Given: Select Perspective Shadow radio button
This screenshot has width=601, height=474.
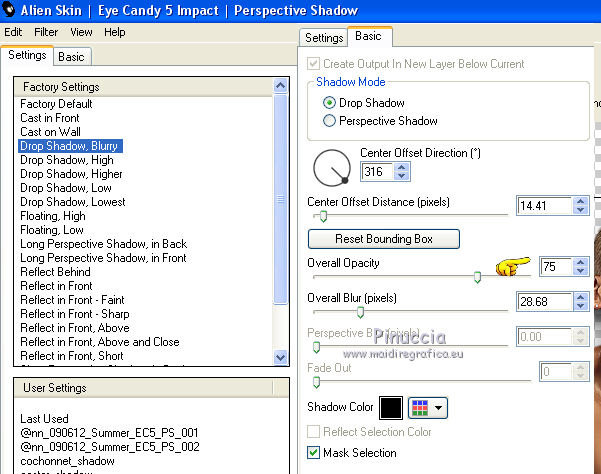Looking at the screenshot, I should coord(329,121).
